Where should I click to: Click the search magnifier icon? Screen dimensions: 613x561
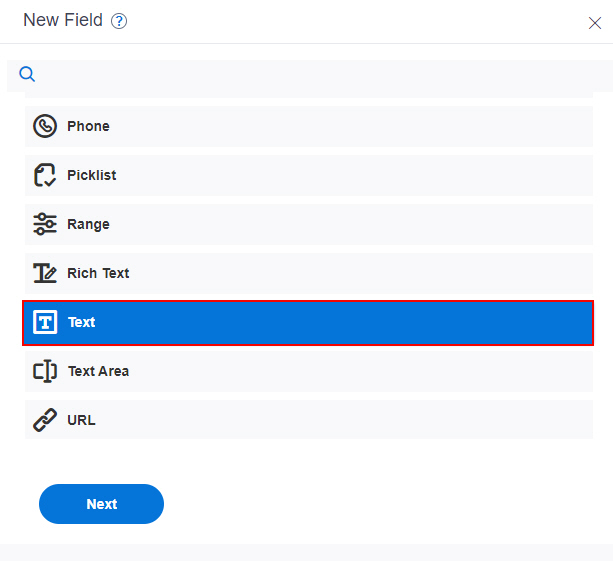point(27,74)
